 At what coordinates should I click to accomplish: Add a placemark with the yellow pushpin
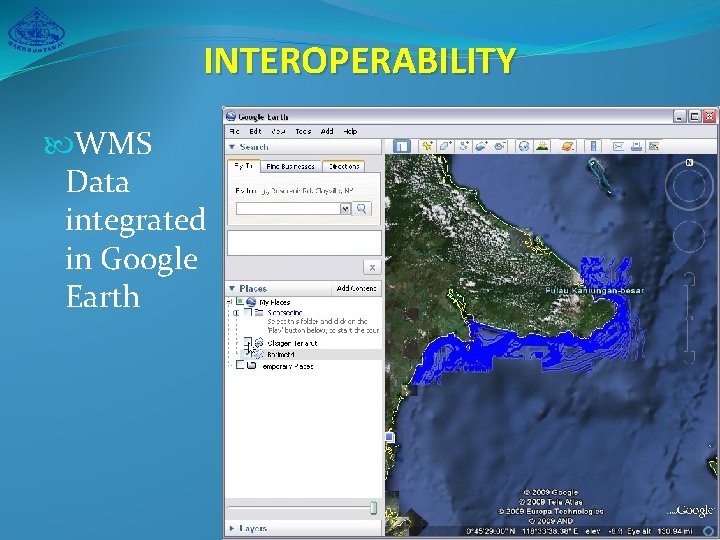click(427, 146)
